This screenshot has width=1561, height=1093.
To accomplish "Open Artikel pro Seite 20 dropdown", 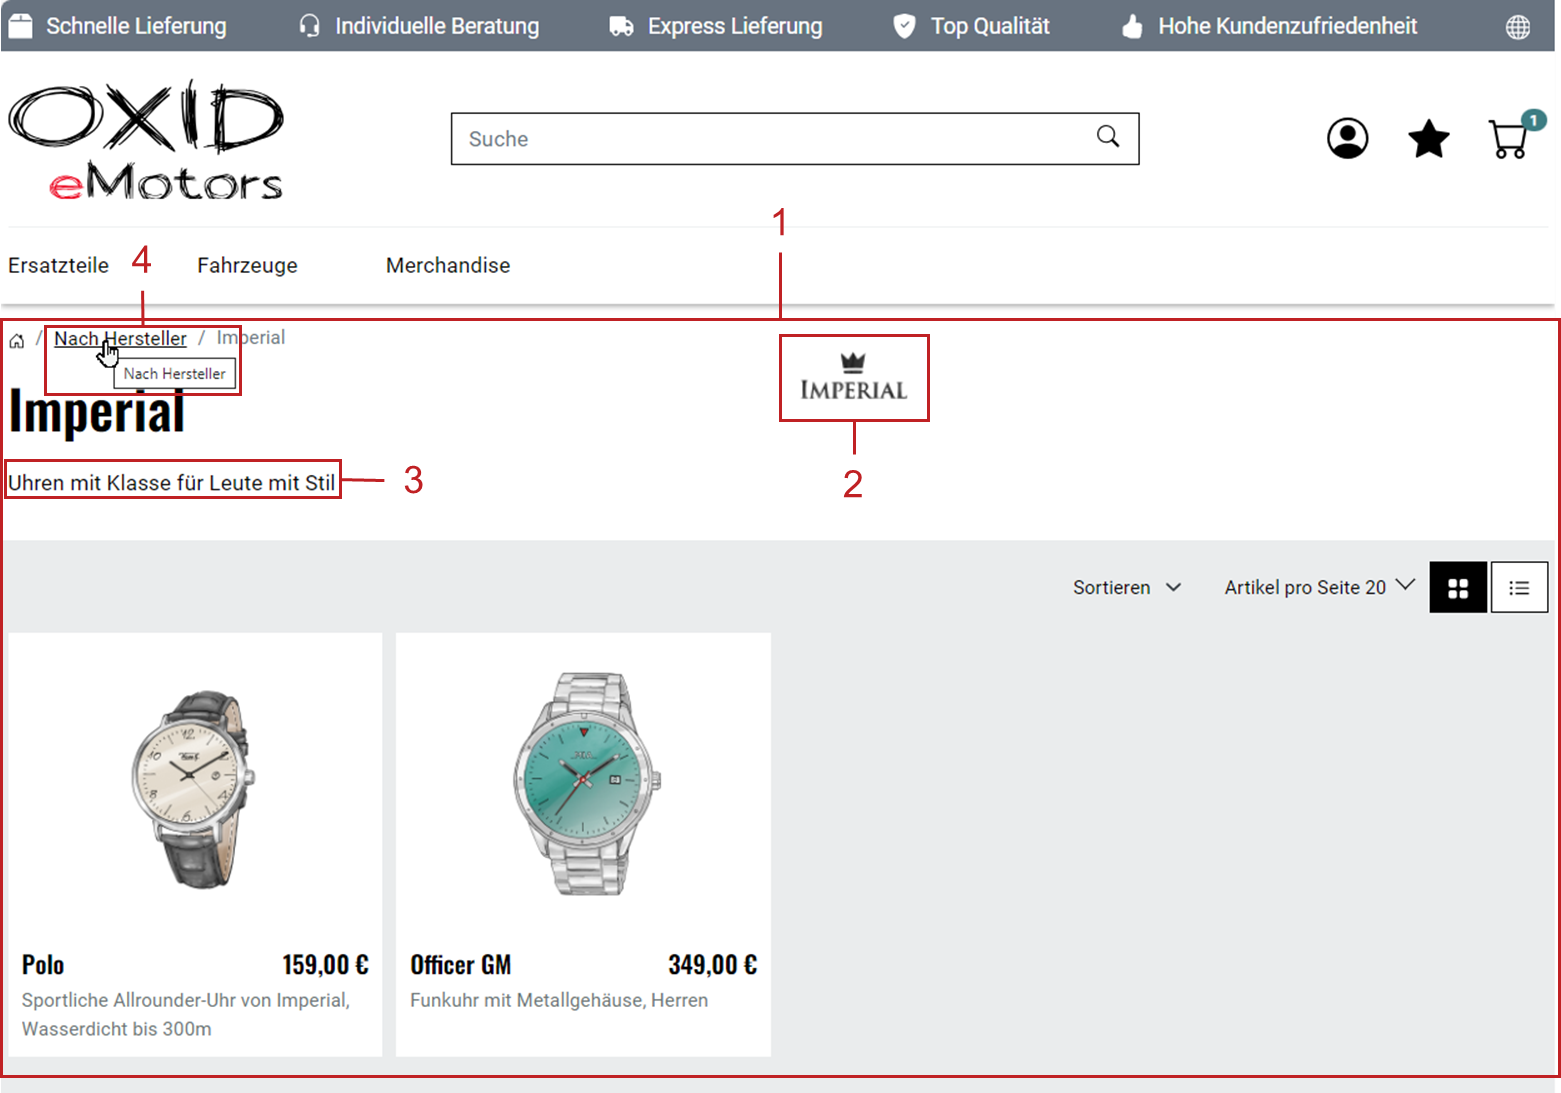I will [1319, 587].
